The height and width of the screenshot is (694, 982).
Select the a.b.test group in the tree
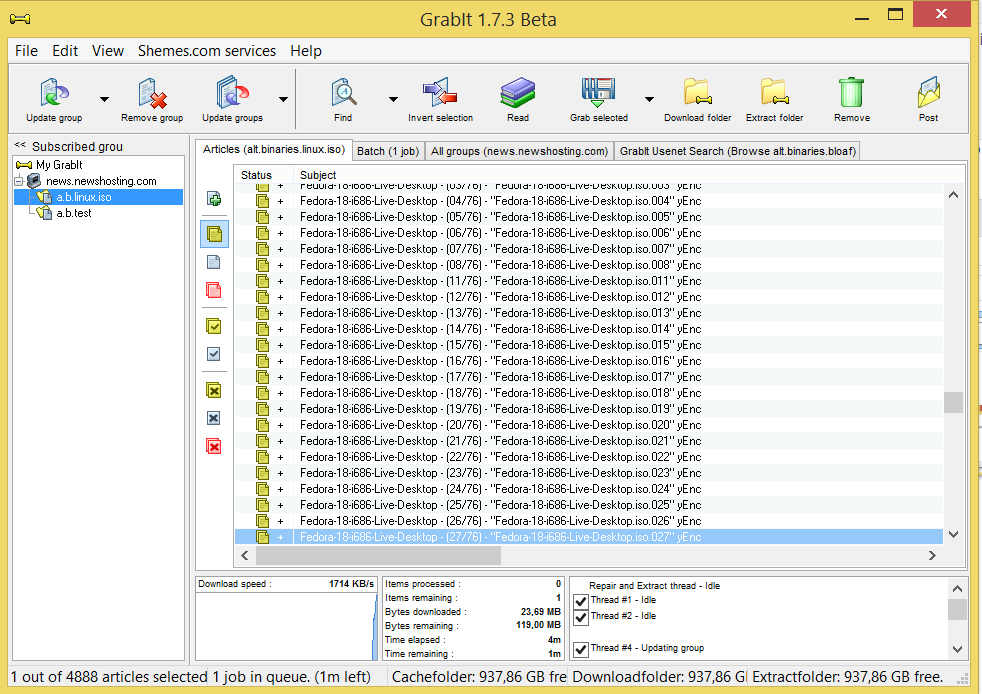[74, 213]
